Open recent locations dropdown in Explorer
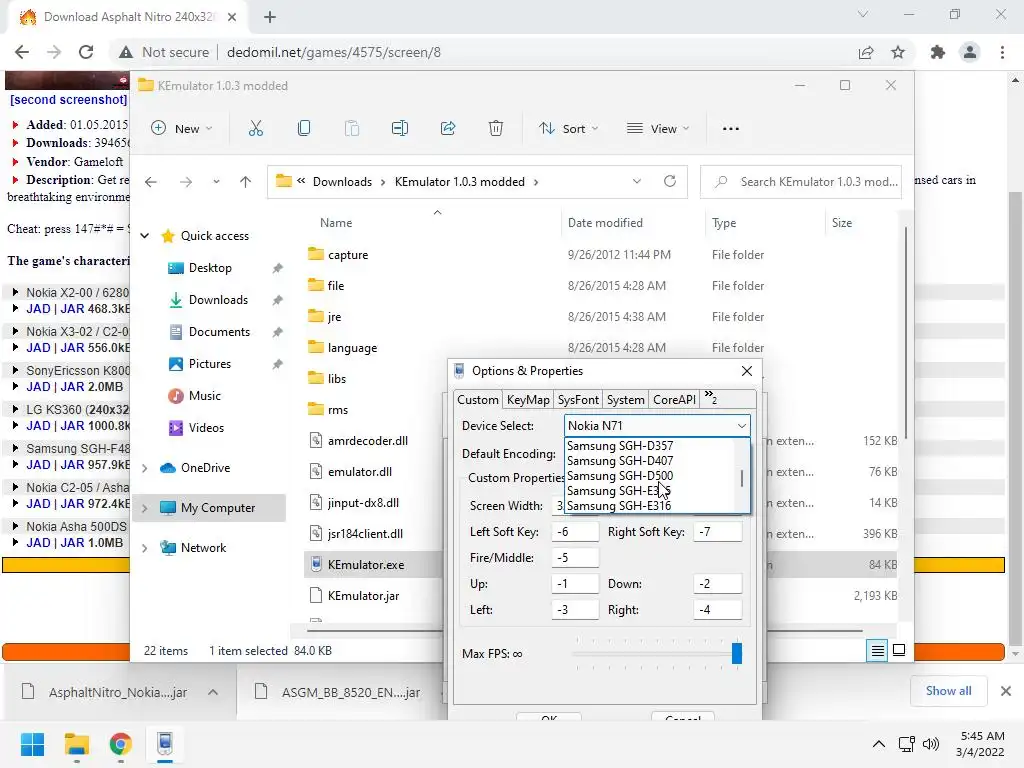Viewport: 1024px width, 768px height. (x=216, y=182)
